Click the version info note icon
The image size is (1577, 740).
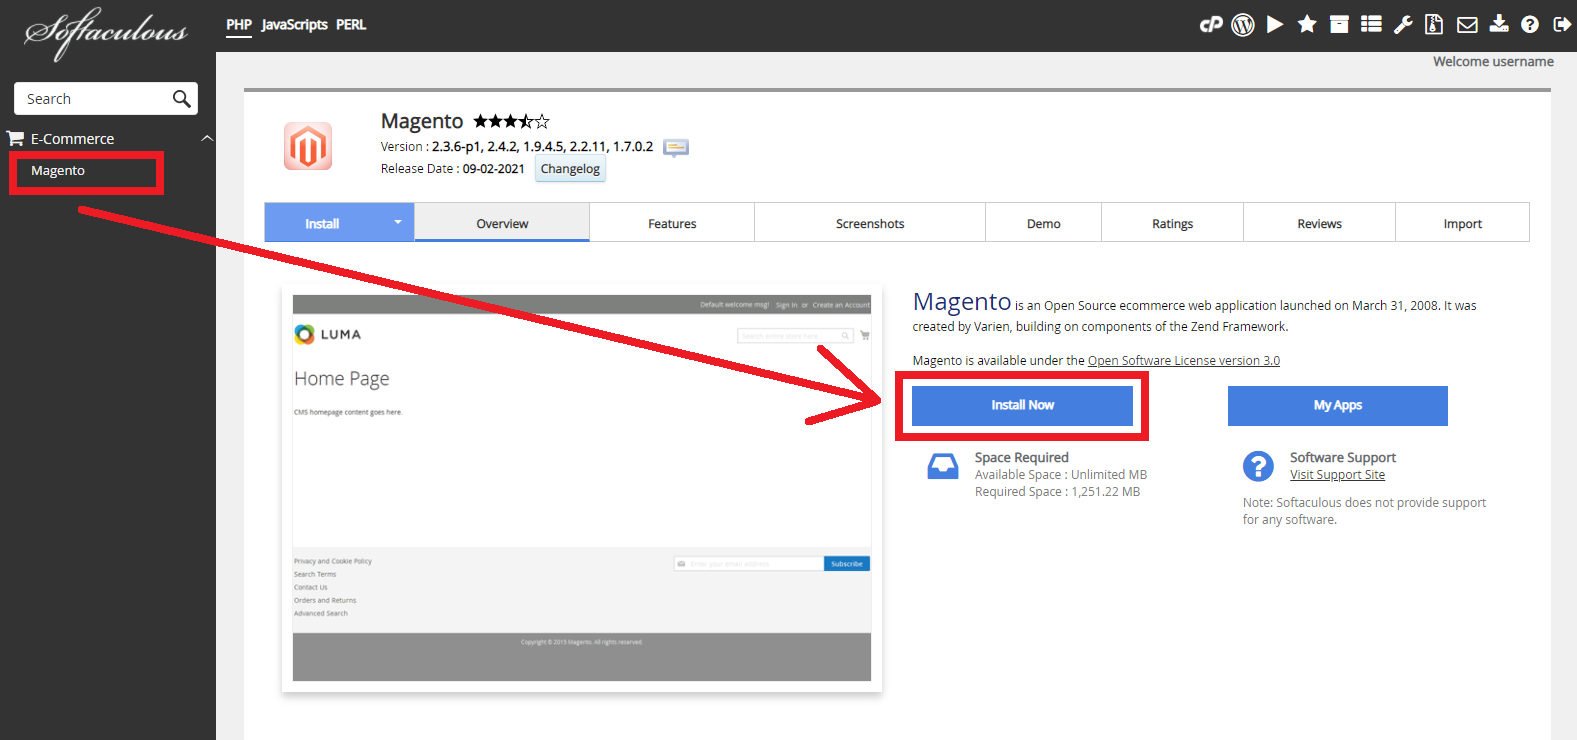[x=676, y=148]
